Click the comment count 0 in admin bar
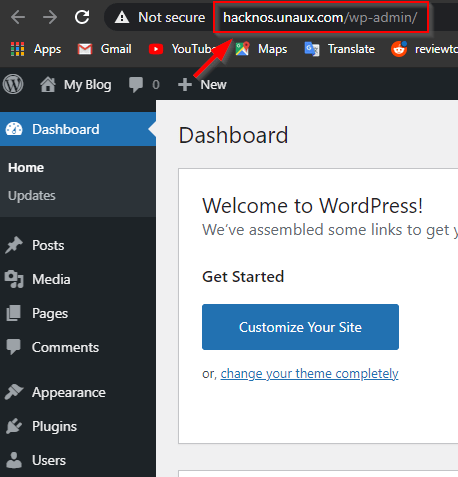 pyautogui.click(x=156, y=85)
